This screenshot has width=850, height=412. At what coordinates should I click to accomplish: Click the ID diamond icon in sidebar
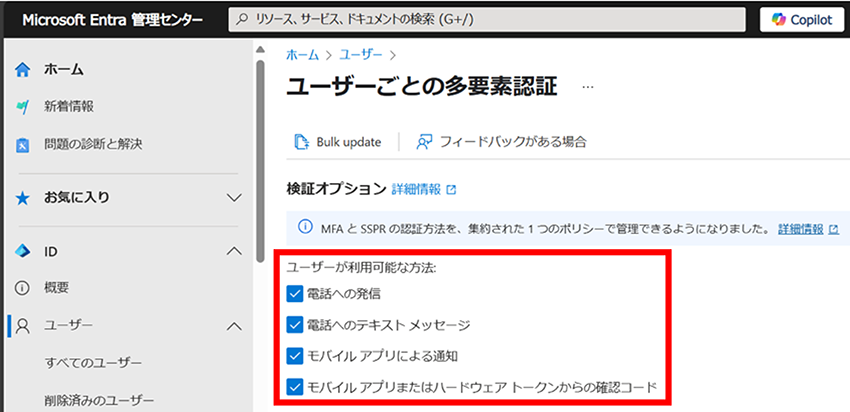(x=22, y=252)
